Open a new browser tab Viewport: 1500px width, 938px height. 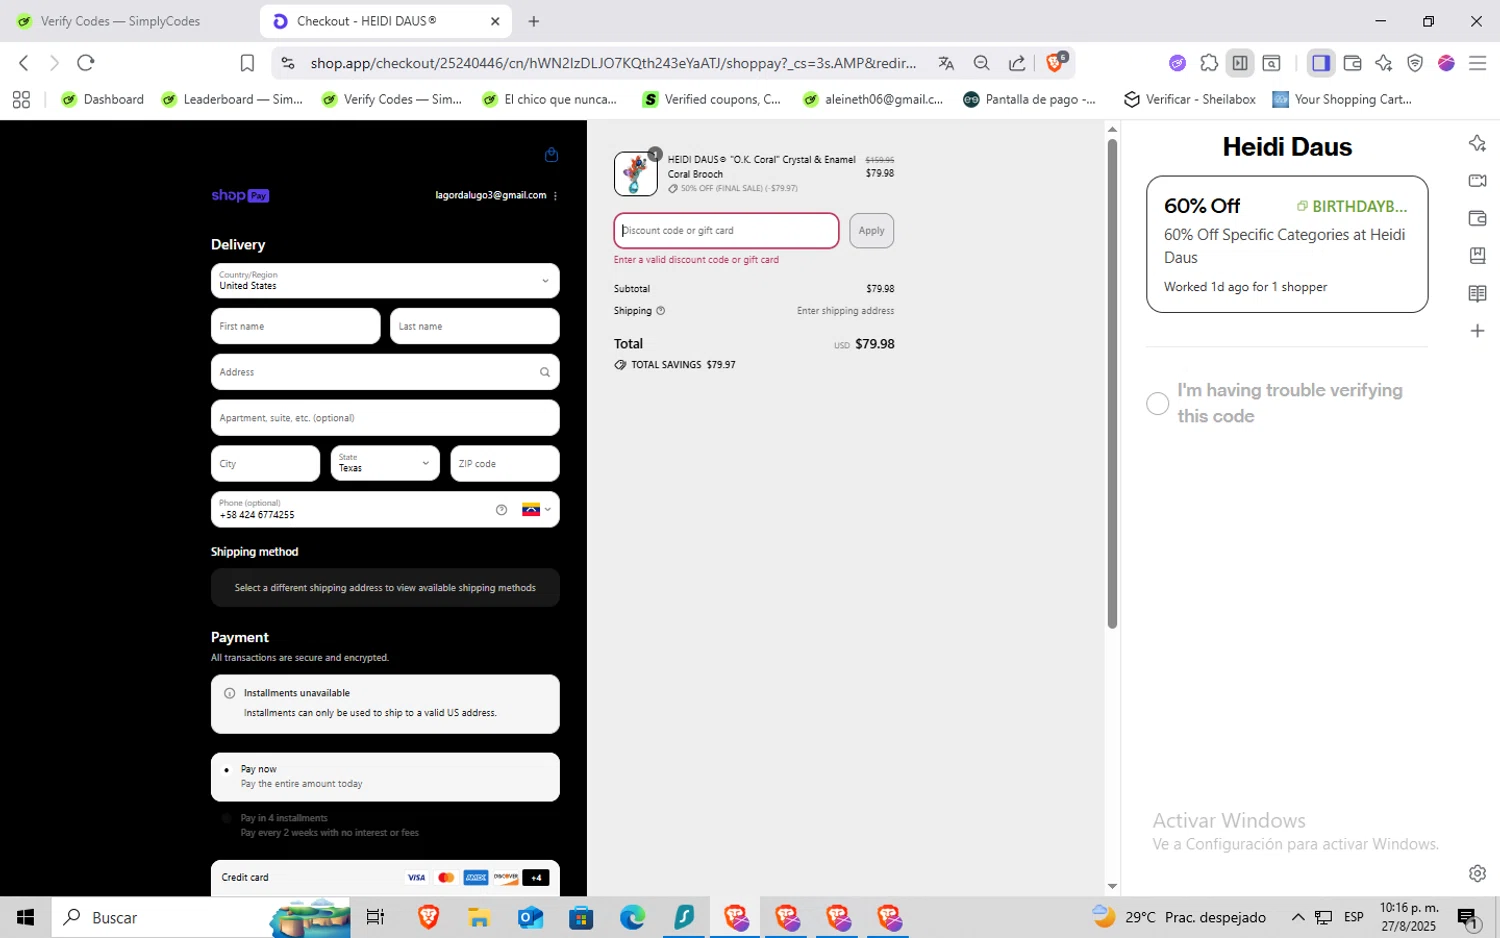(533, 21)
